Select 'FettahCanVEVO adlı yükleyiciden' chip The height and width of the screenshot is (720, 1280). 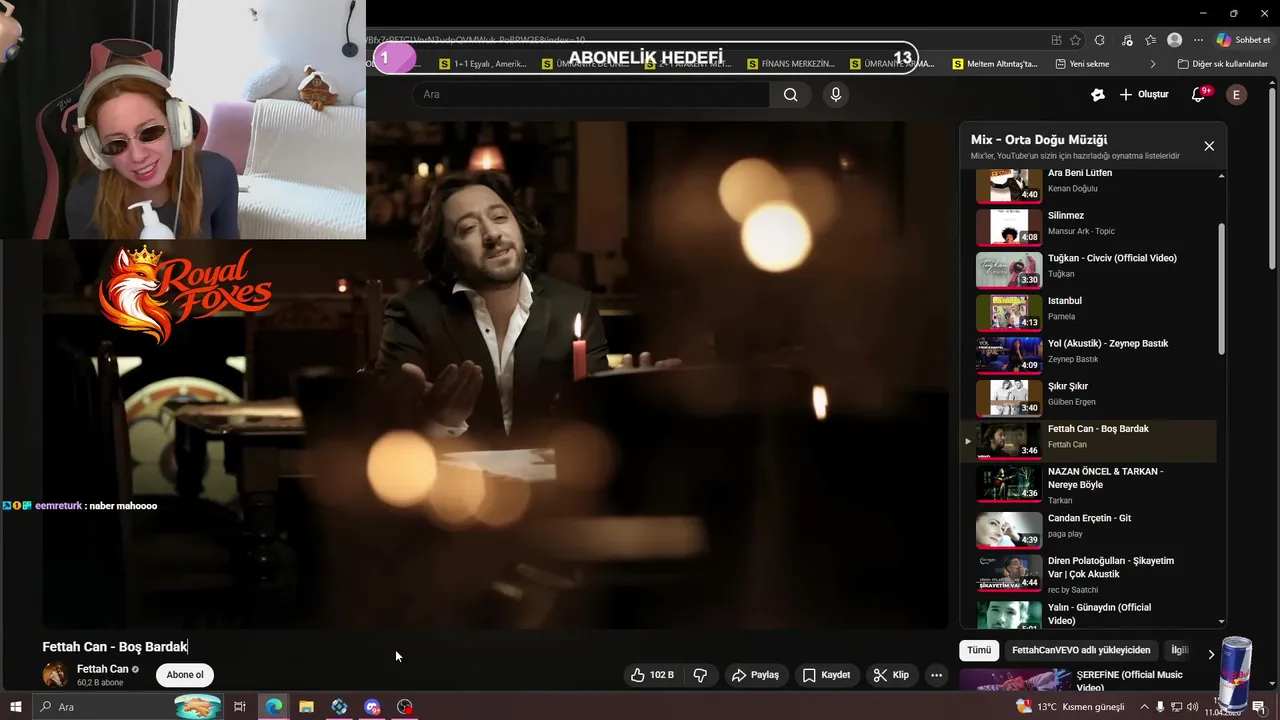1080,650
